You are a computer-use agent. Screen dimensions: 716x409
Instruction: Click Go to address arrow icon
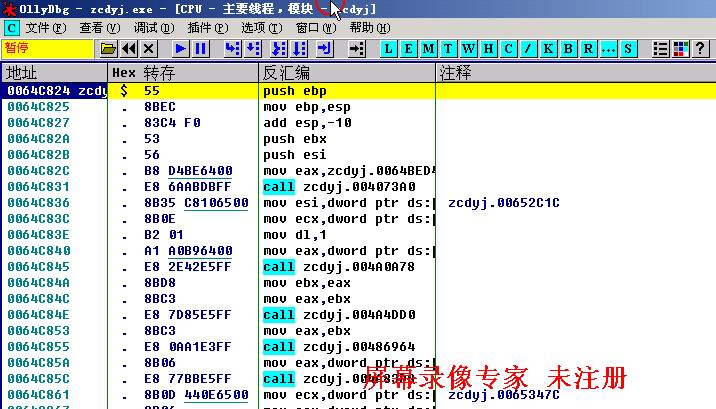coord(356,48)
